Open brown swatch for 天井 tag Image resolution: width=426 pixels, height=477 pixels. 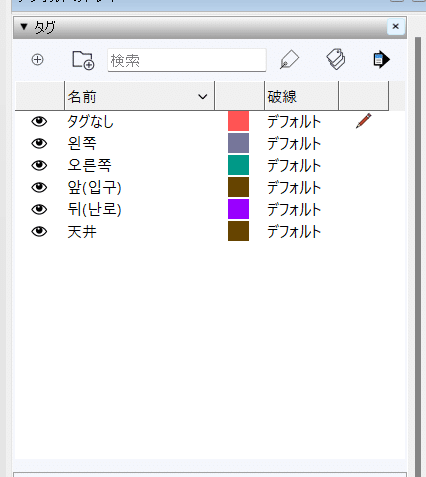[238, 231]
